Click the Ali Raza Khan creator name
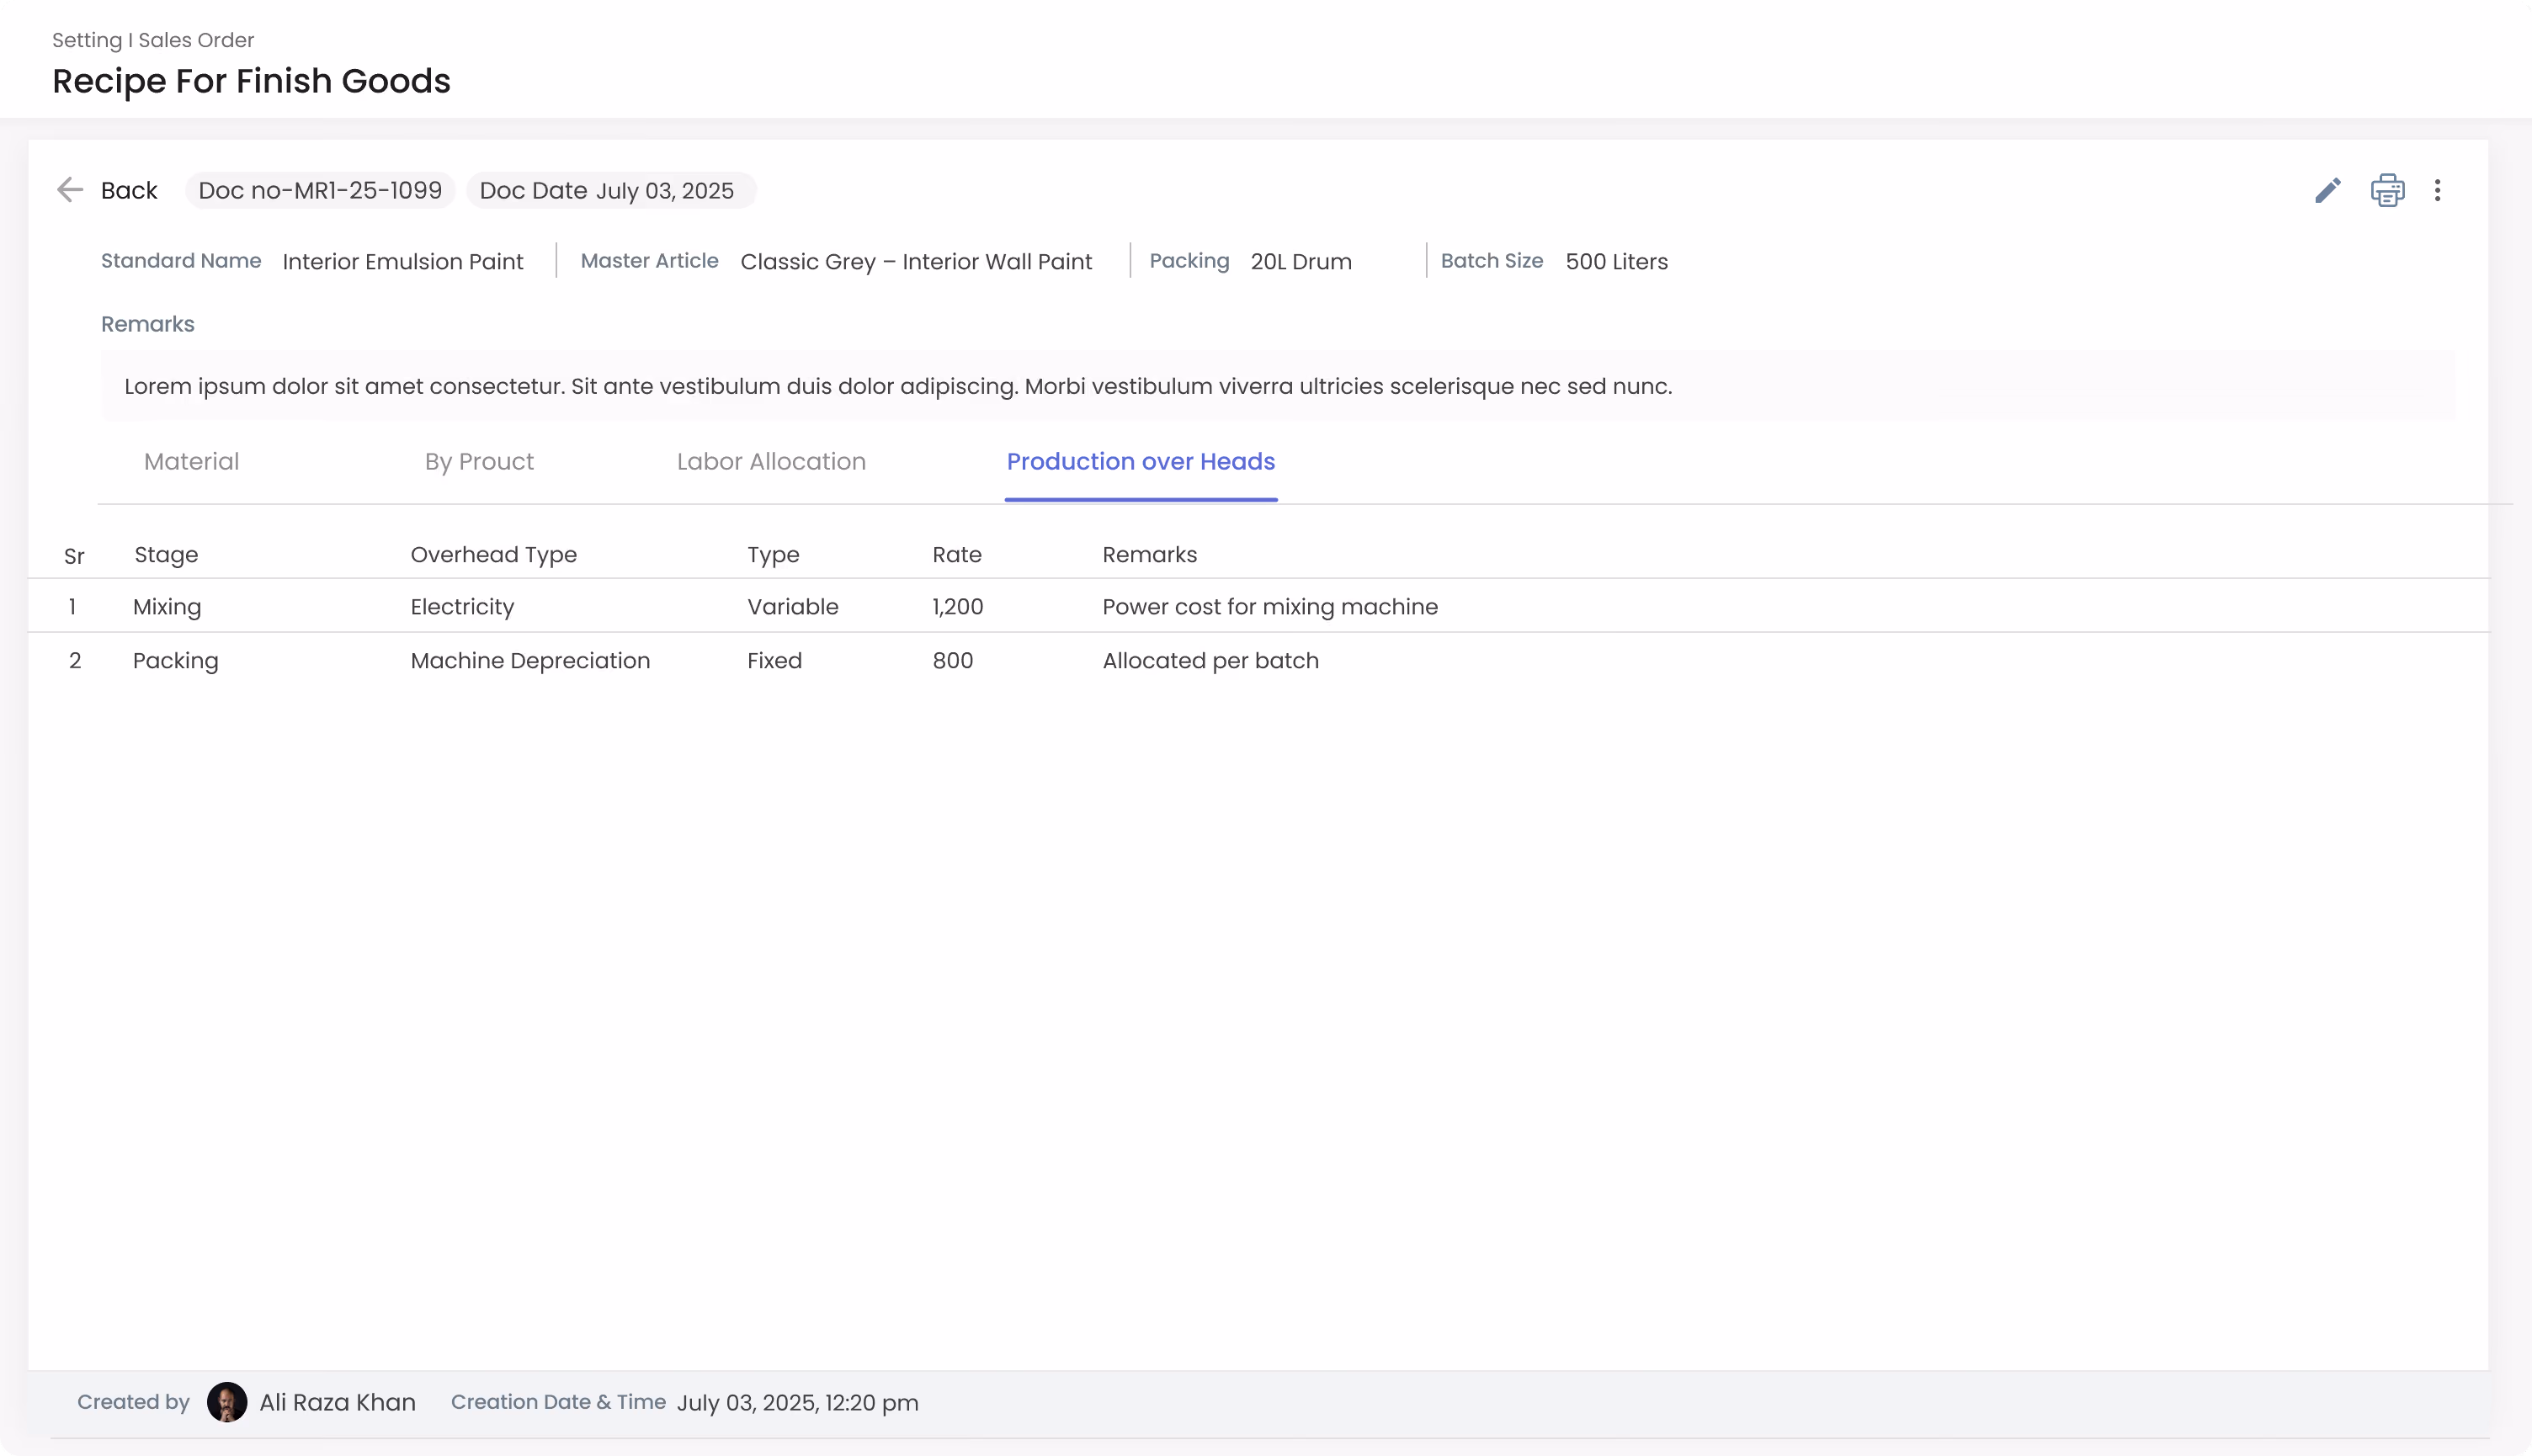Image resolution: width=2532 pixels, height=1456 pixels. (337, 1402)
